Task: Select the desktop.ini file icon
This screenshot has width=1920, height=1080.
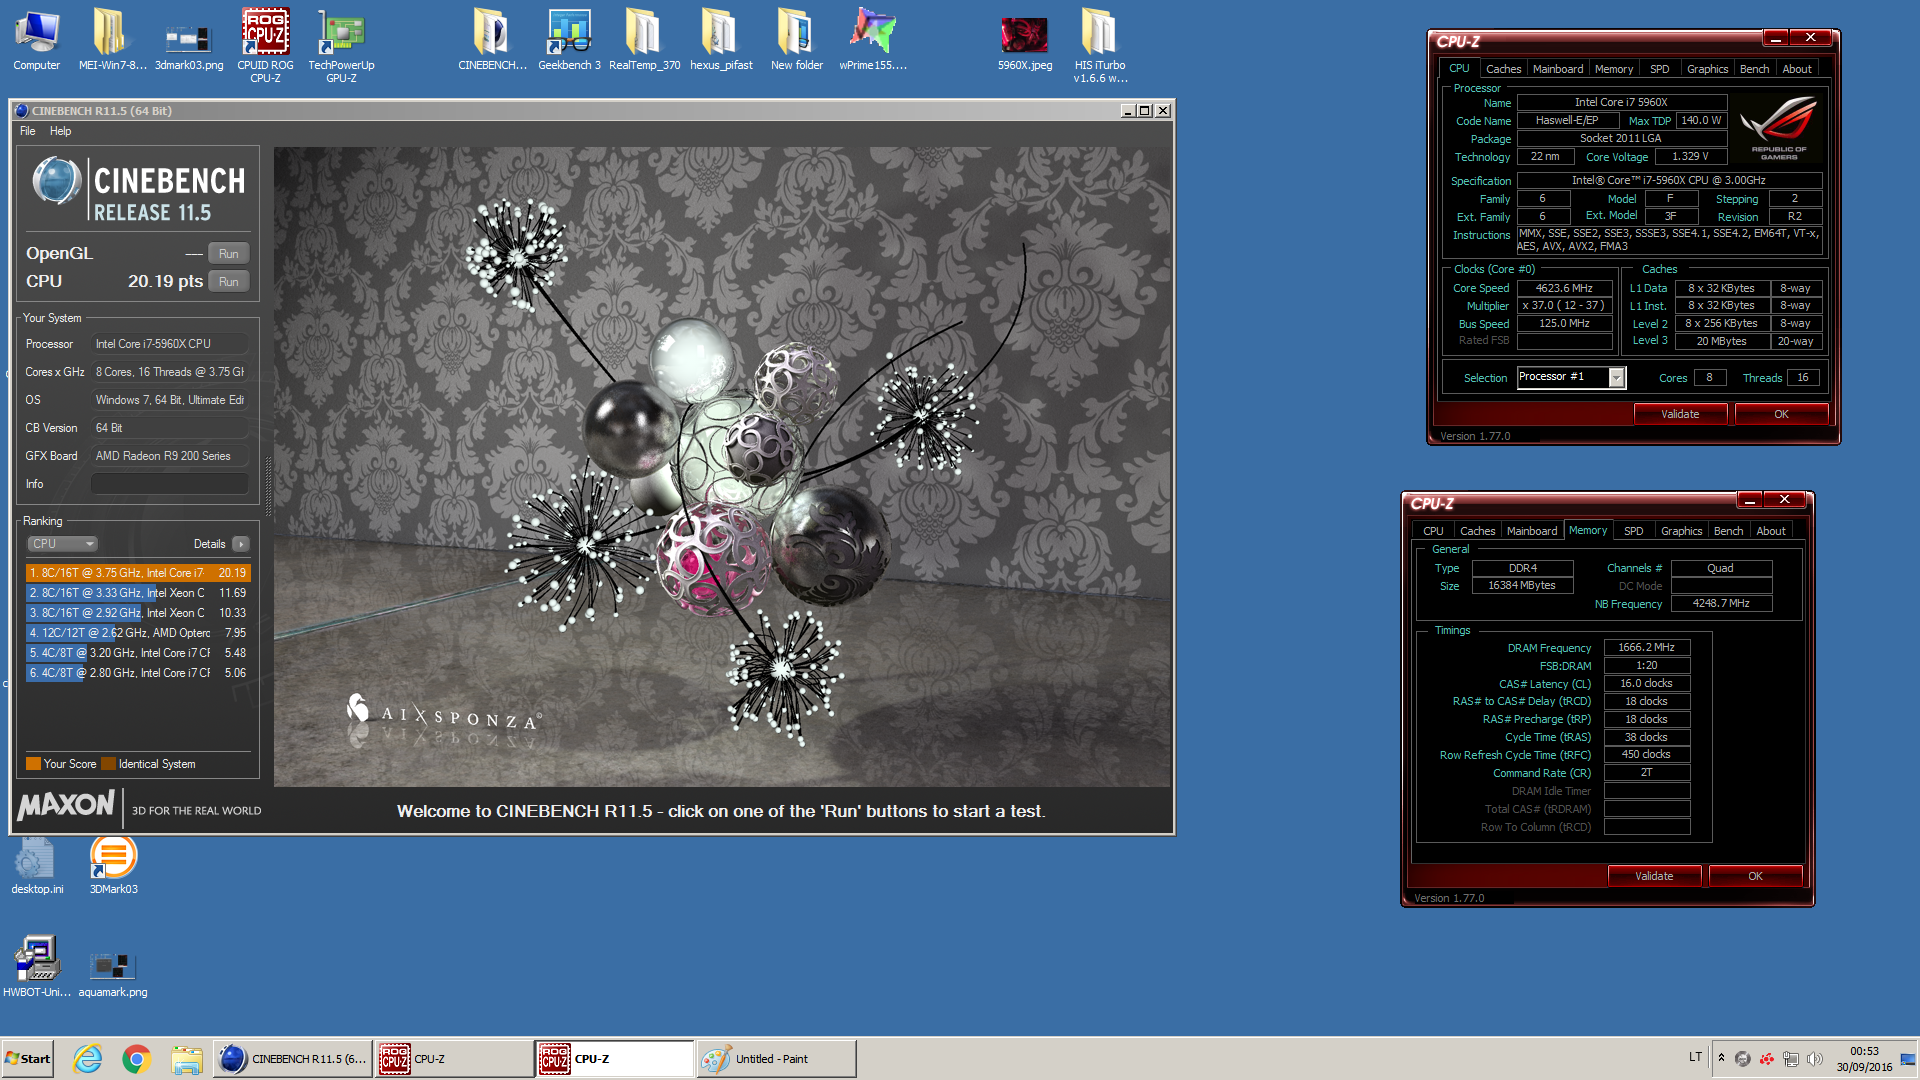Action: point(37,865)
